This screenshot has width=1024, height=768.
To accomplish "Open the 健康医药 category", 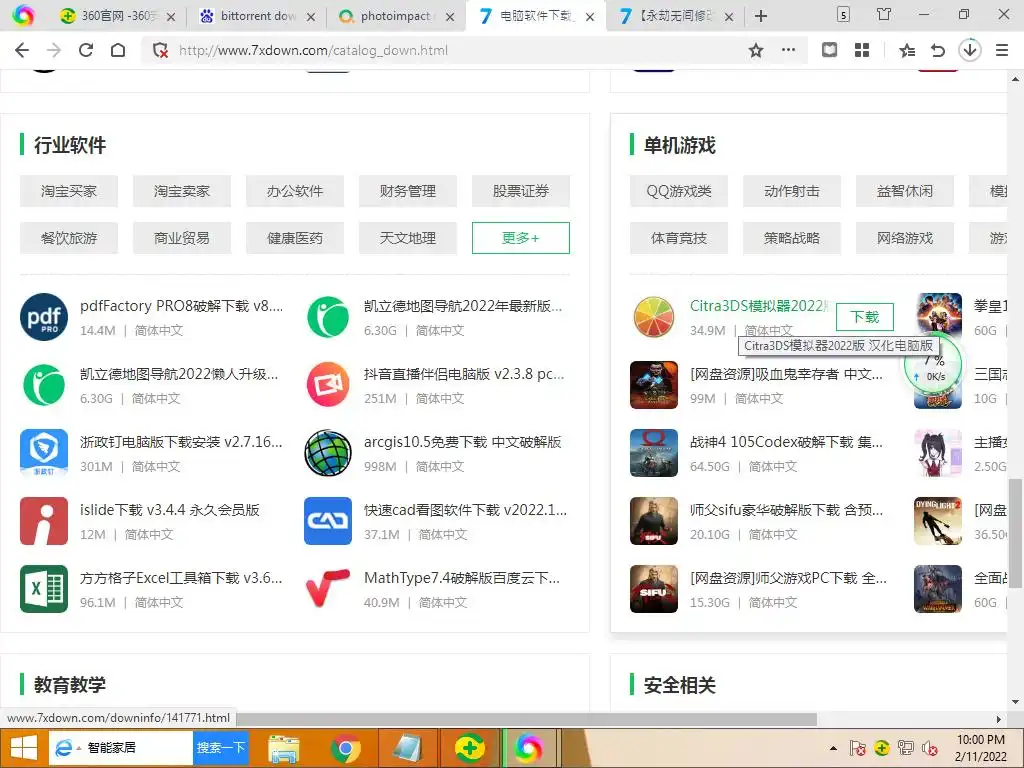I will pos(295,238).
